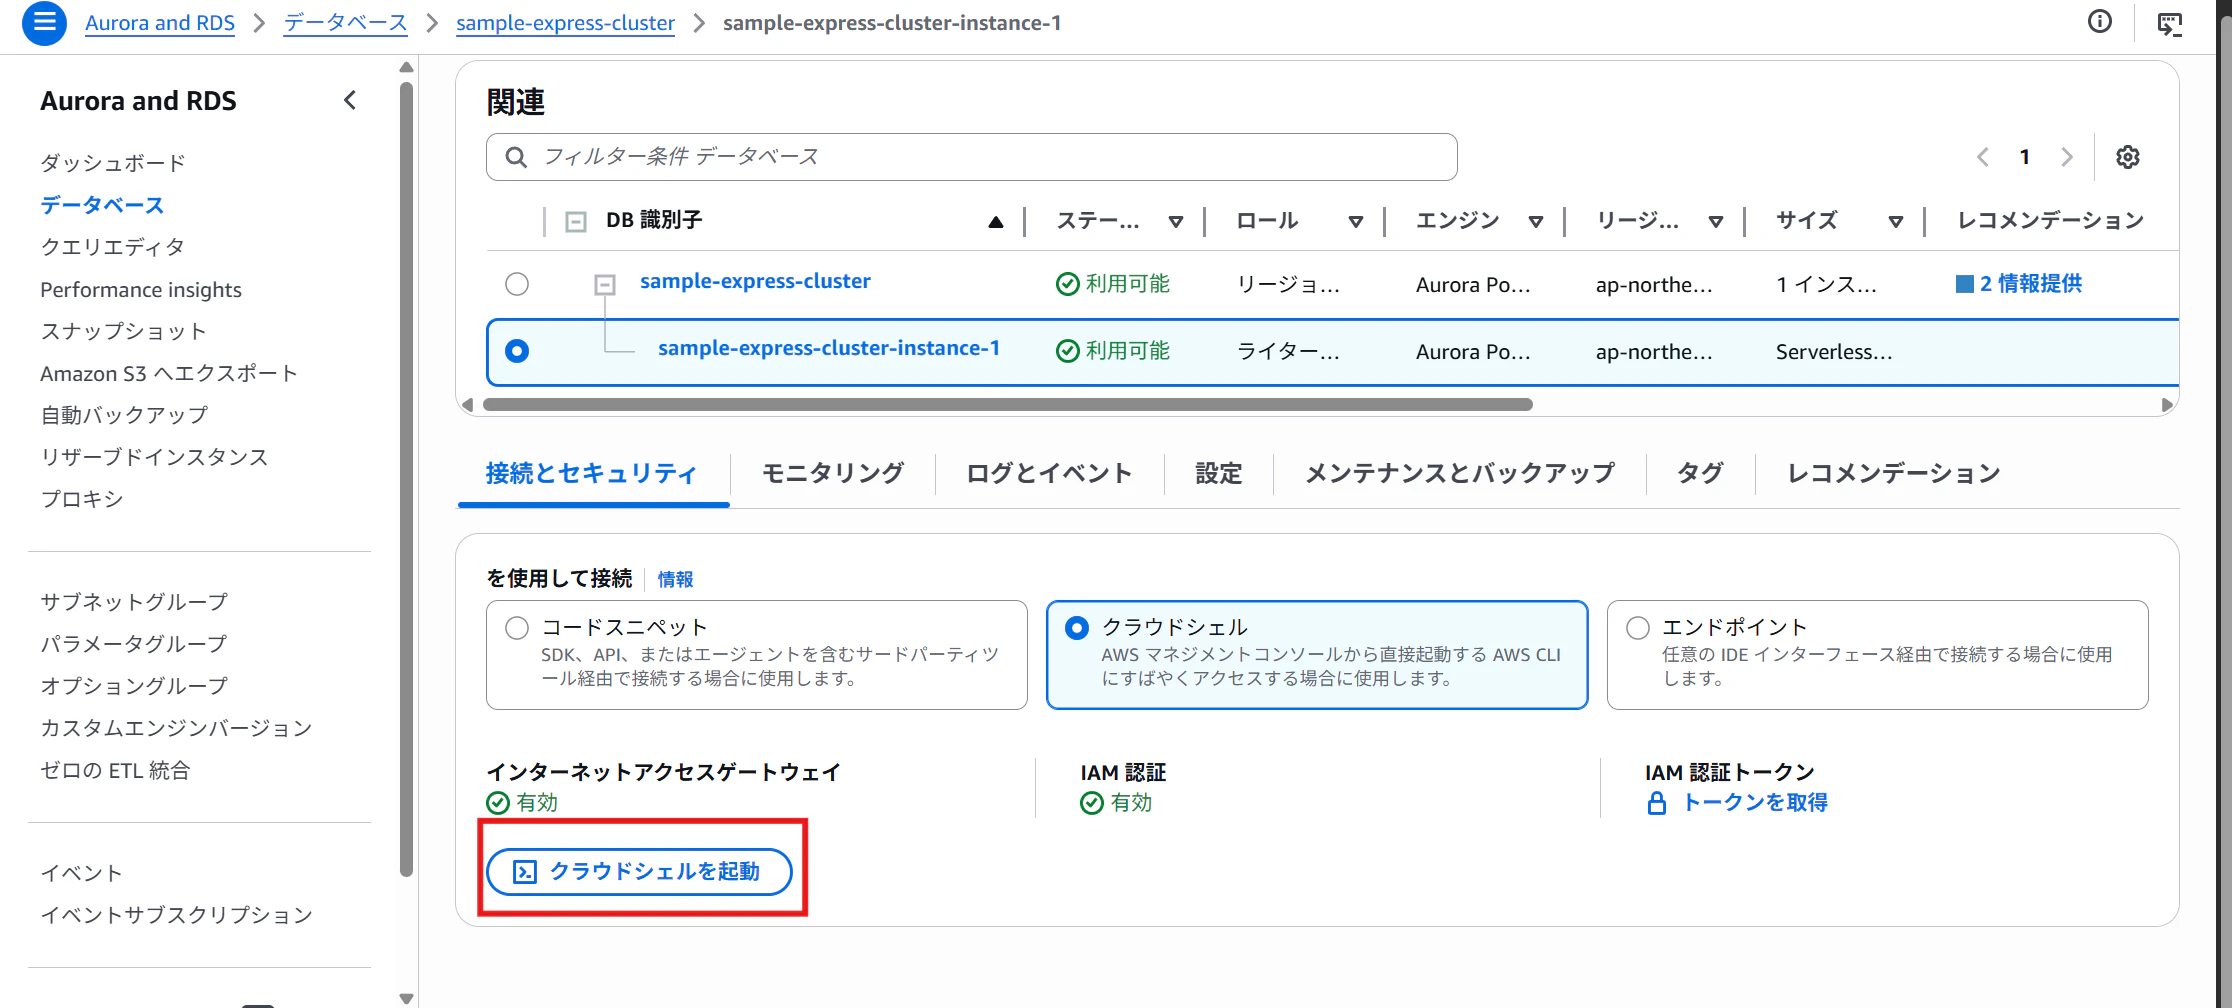Screen dimensions: 2232x1008
Task: Sort by サイズ column arrow
Action: pyautogui.click(x=1896, y=222)
